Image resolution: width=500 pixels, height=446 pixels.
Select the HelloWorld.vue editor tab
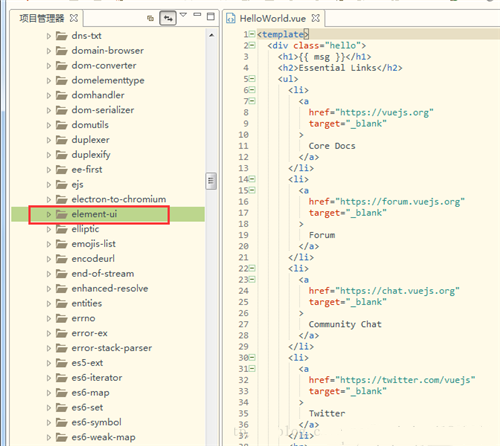coord(272,19)
